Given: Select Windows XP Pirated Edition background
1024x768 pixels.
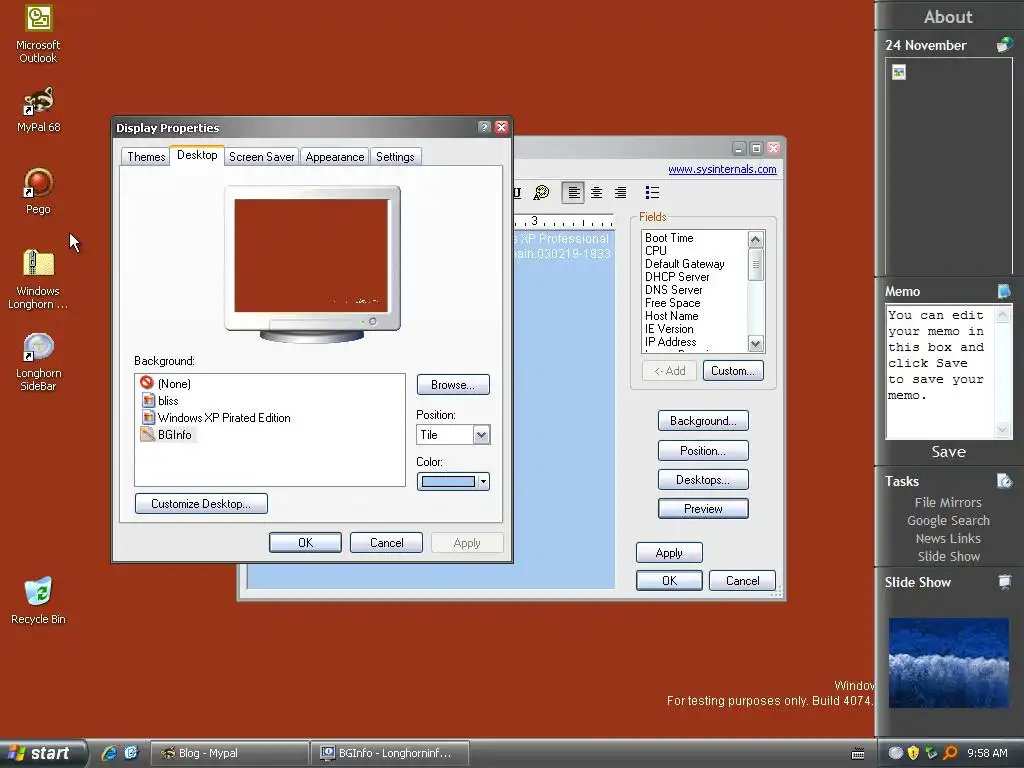Looking at the screenshot, I should coord(216,417).
